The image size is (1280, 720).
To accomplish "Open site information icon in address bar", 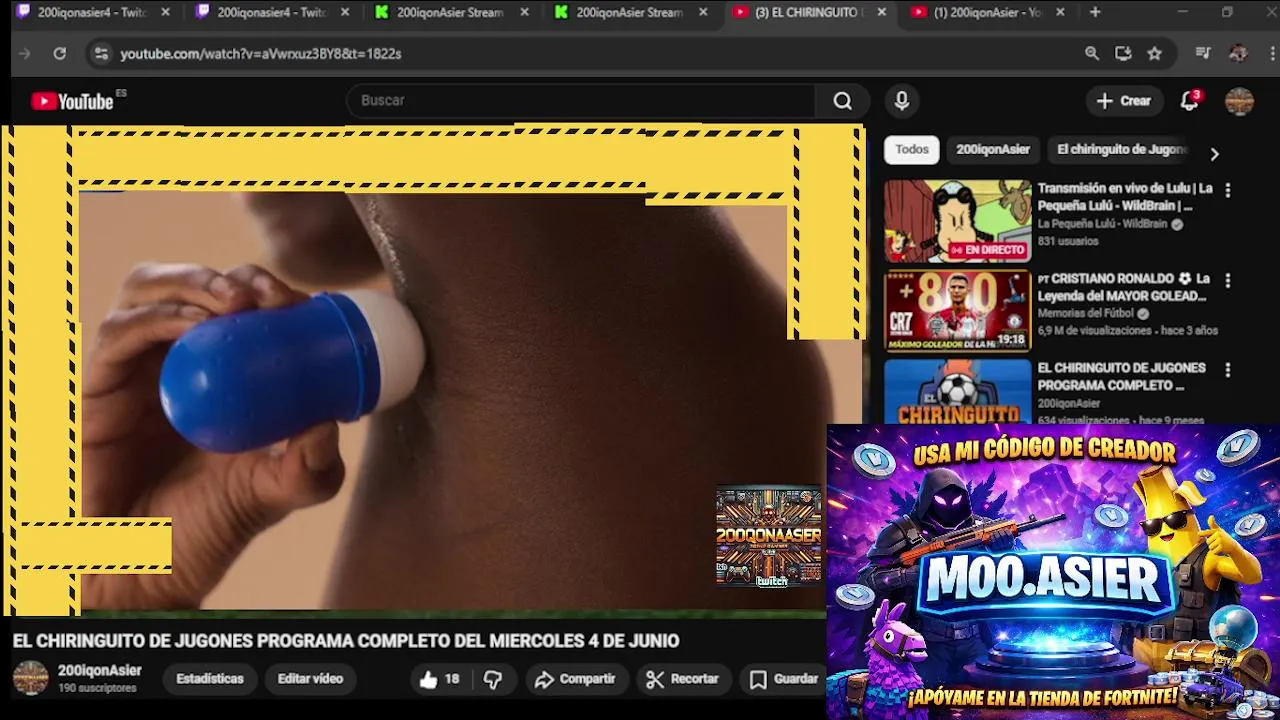I will (x=100, y=54).
